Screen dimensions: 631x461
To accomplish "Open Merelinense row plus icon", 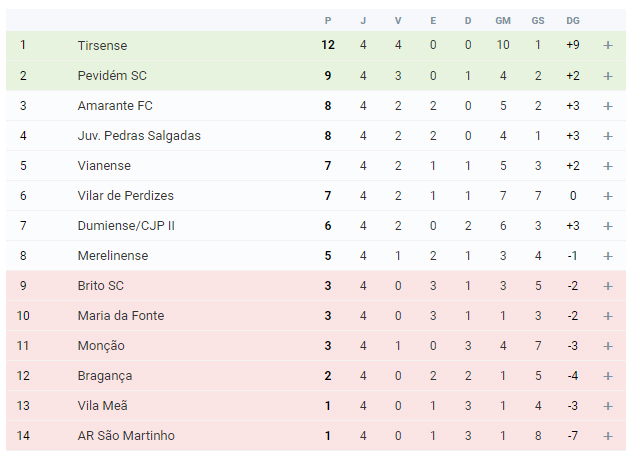I will tap(608, 256).
